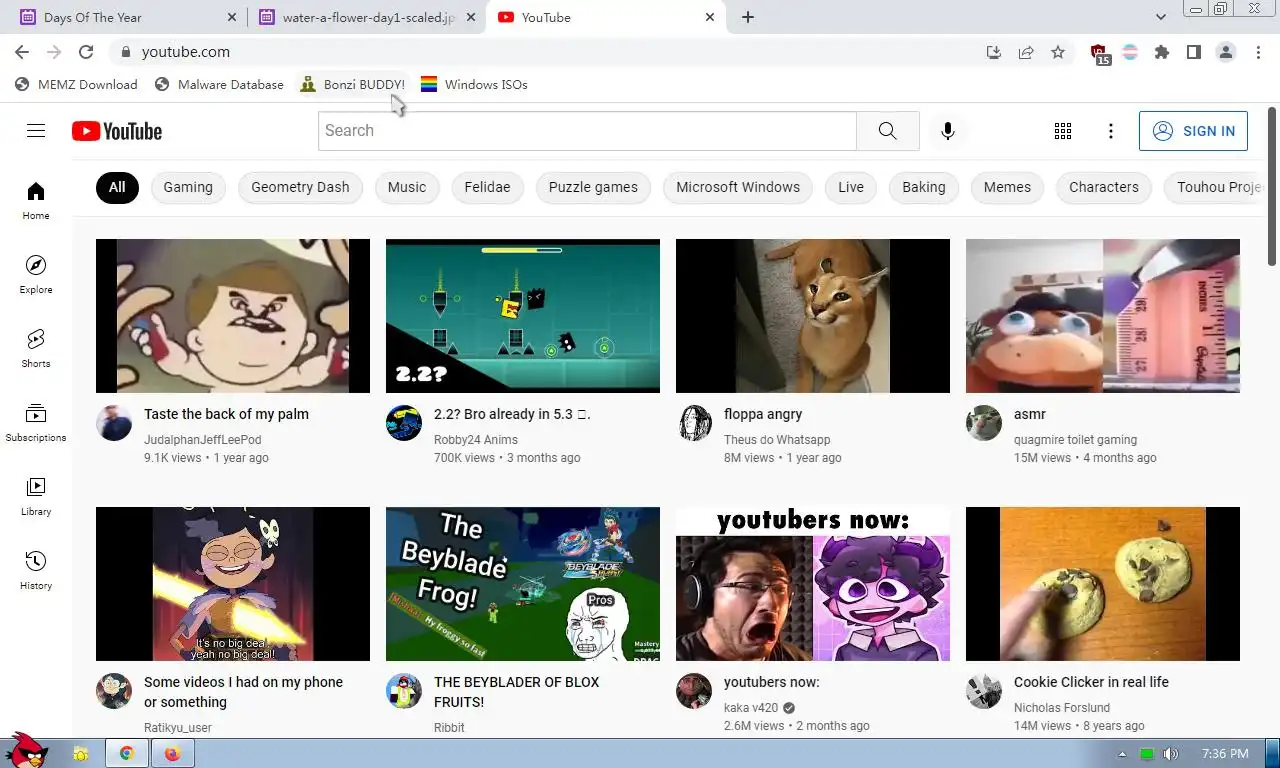Open Chrome profile avatar
Screen dimensions: 1280x768
[1226, 52]
